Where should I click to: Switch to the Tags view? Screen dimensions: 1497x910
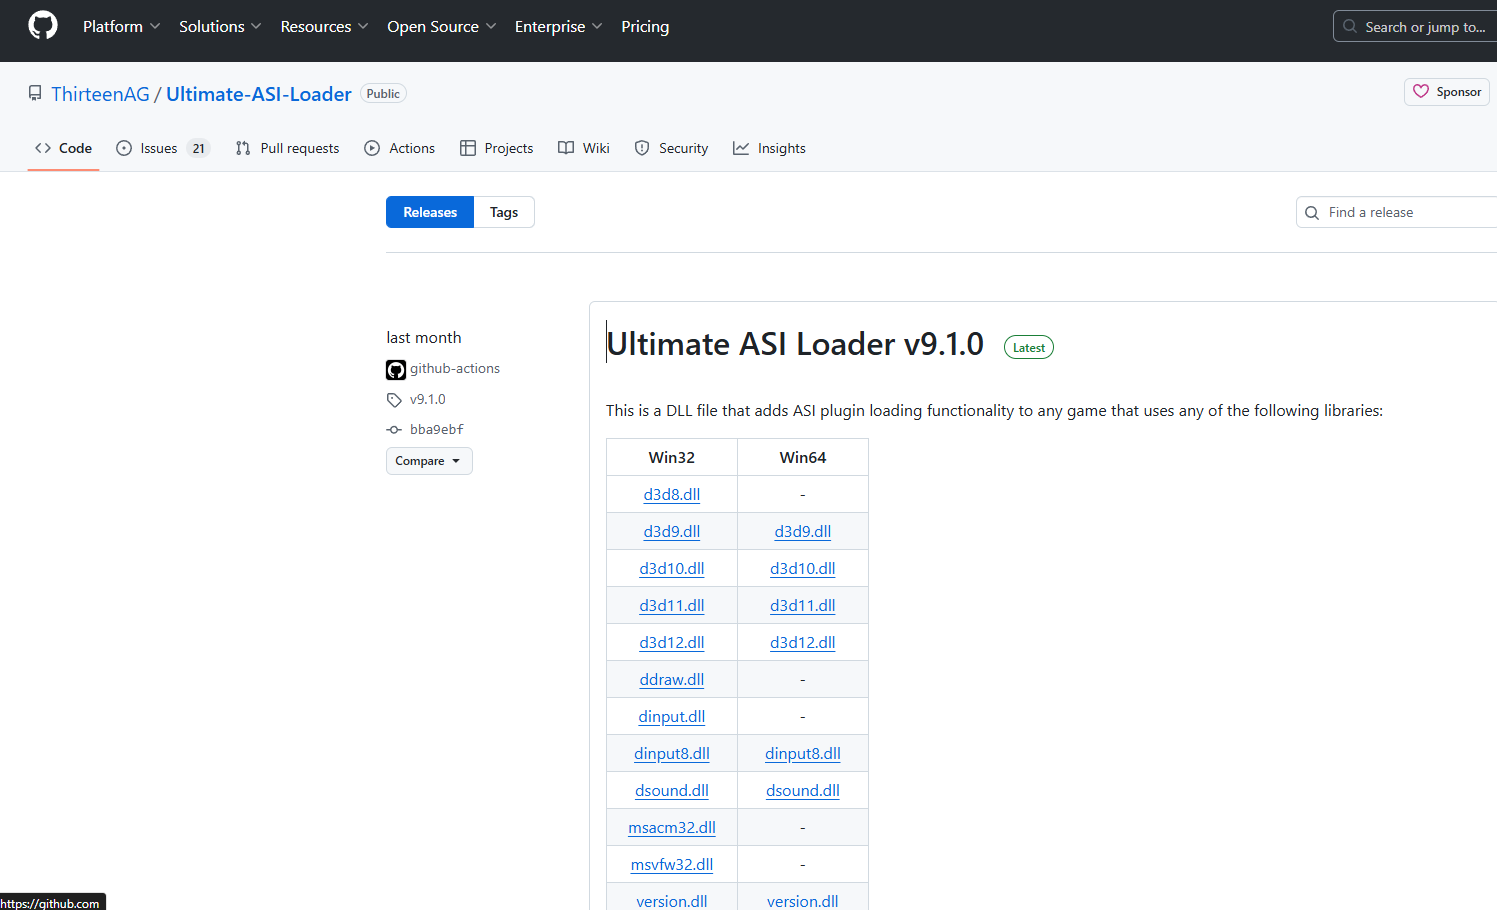504,212
